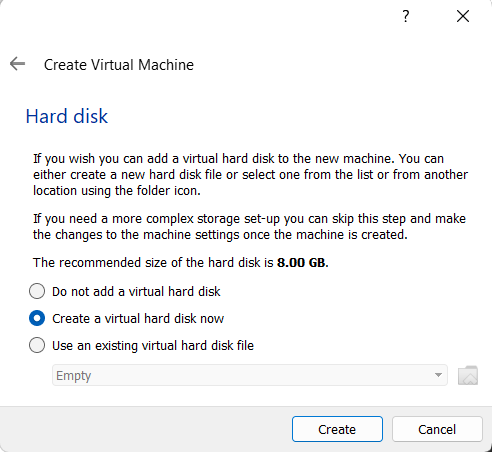Open the Empty hard disk dropdown
The image size is (492, 452).
(250, 375)
